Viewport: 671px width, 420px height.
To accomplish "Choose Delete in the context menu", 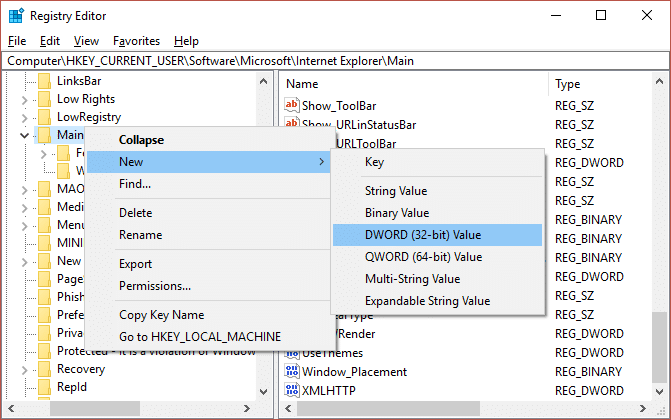I will (208, 213).
